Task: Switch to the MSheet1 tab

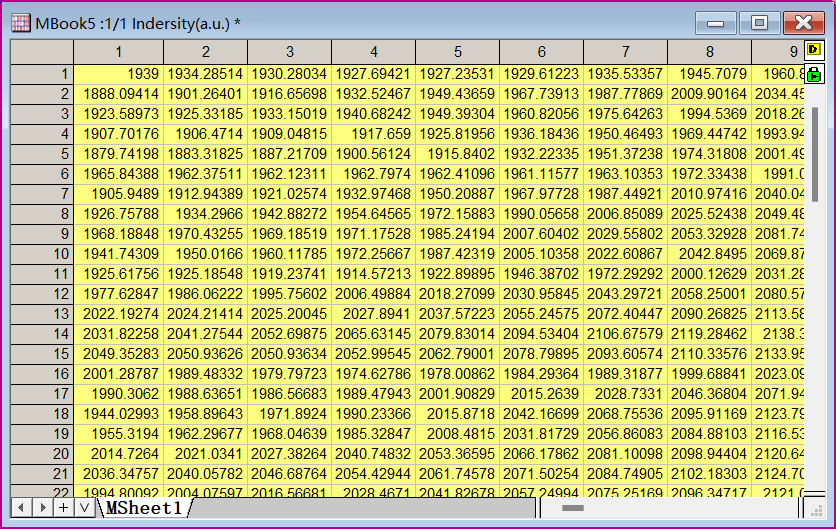Action: pyautogui.click(x=145, y=508)
